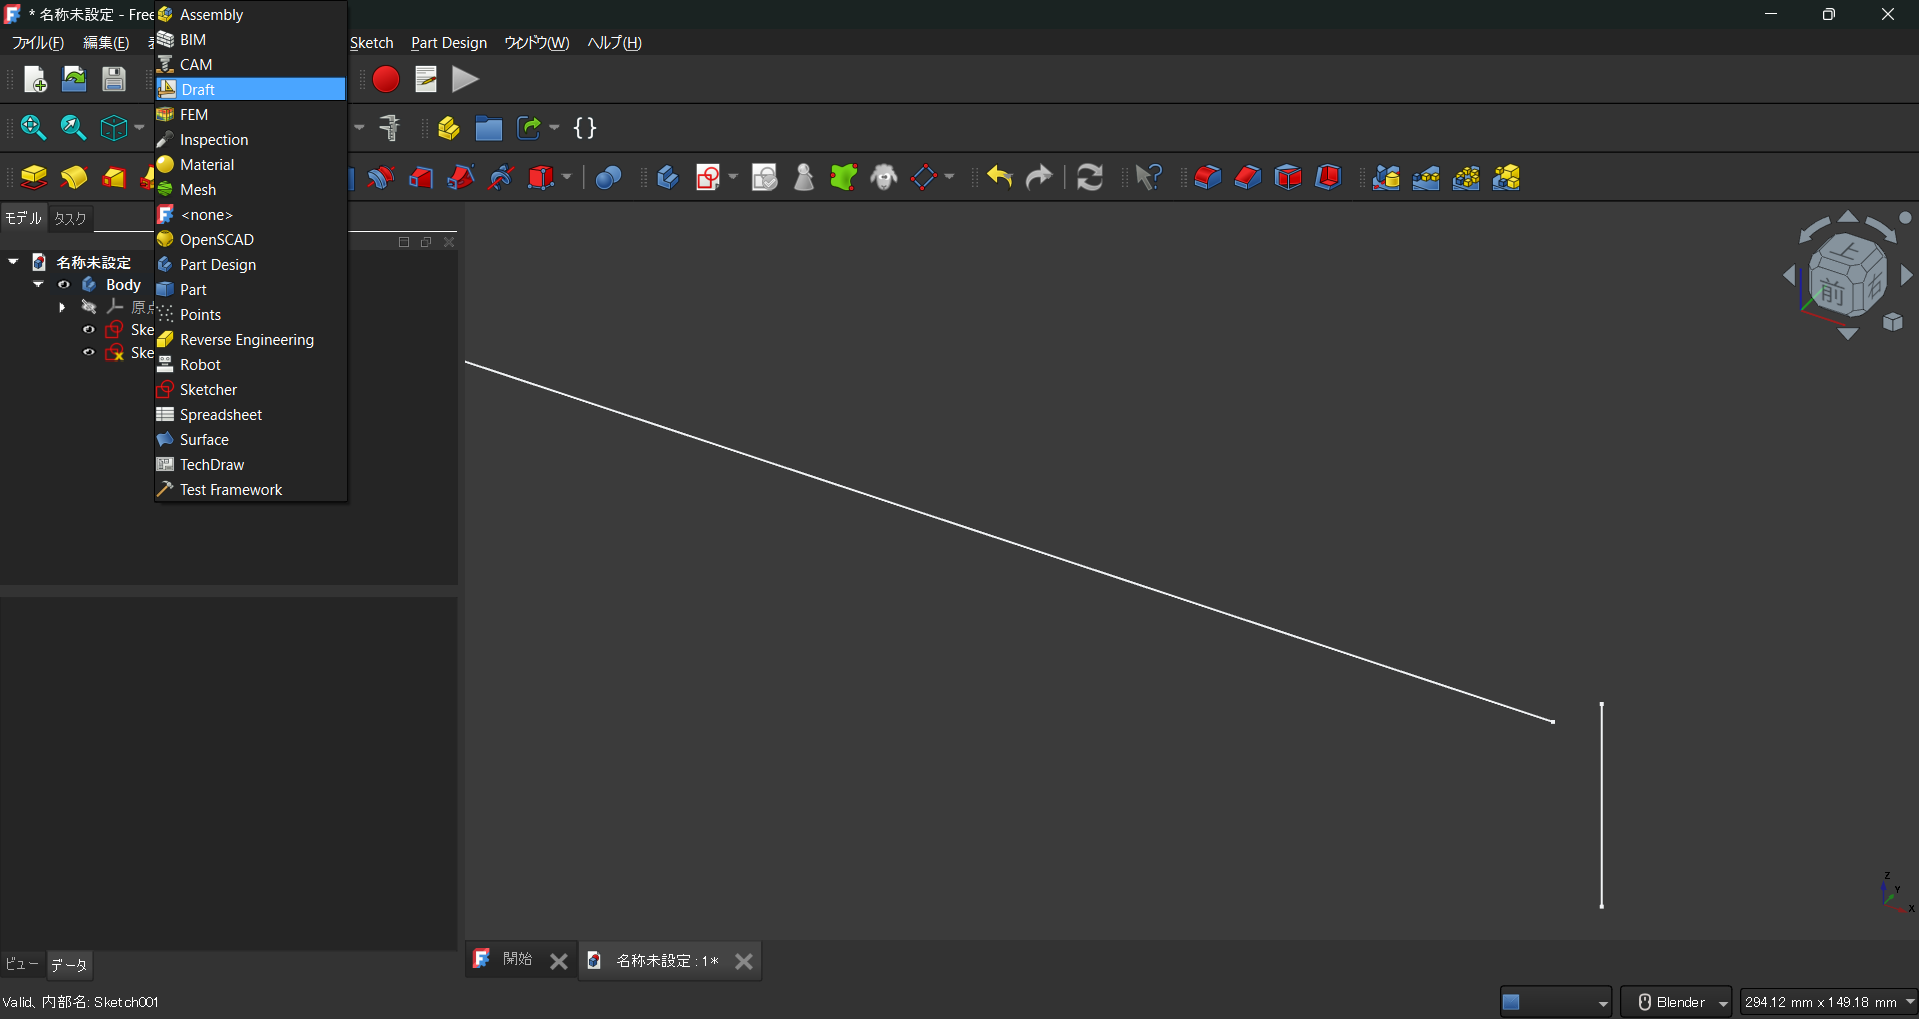1919x1019 pixels.
Task: Click the blue Create Group folder icon
Action: (x=489, y=128)
